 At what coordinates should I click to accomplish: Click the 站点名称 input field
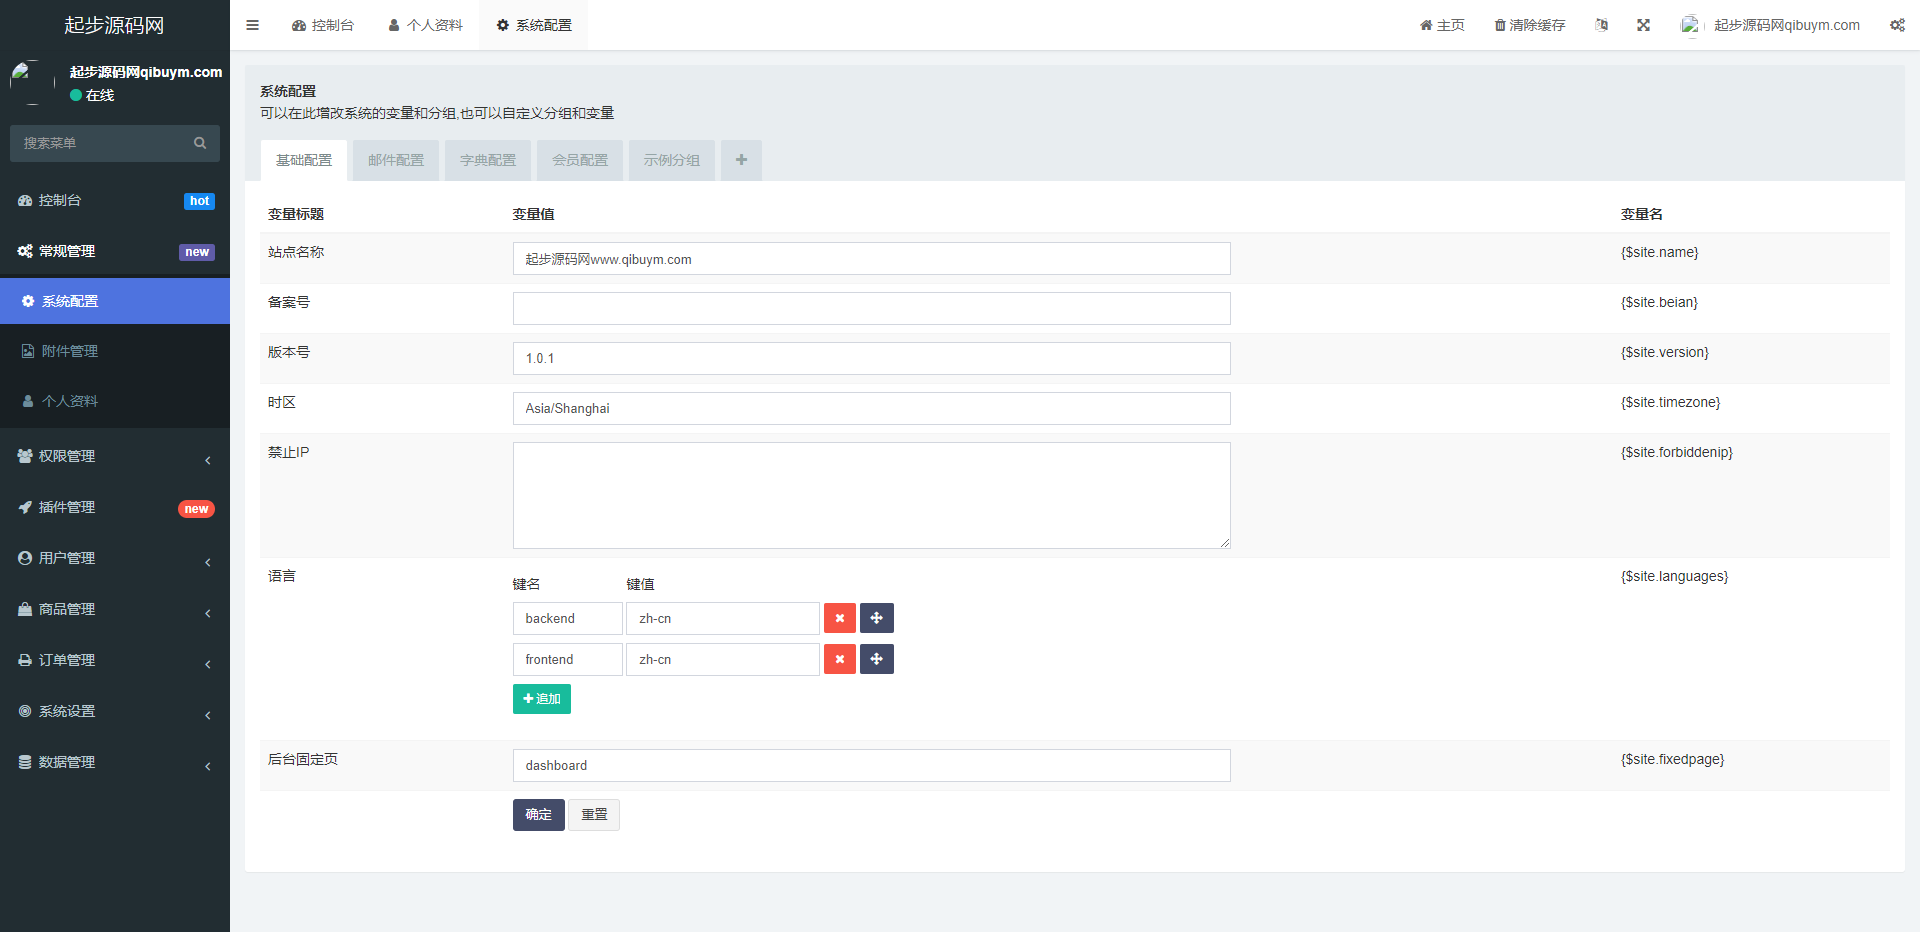coord(872,259)
